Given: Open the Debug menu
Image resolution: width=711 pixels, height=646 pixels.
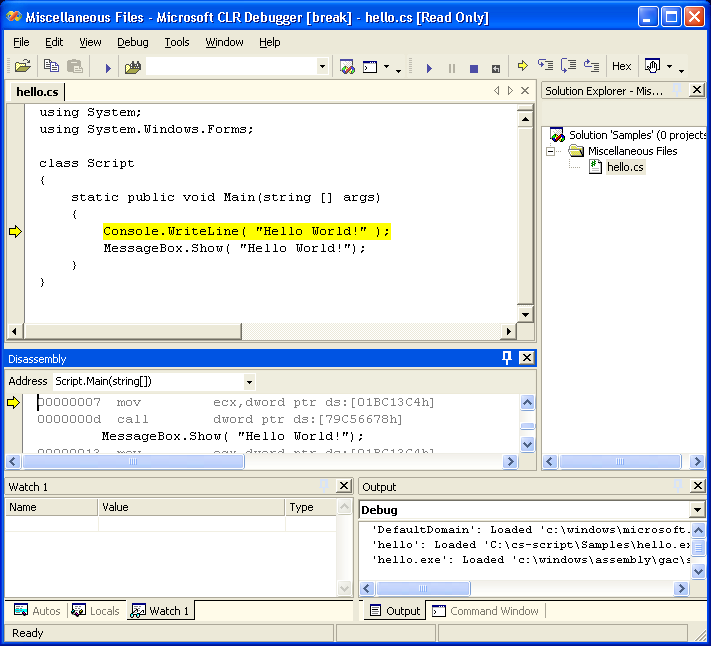Looking at the screenshot, I should pyautogui.click(x=132, y=42).
